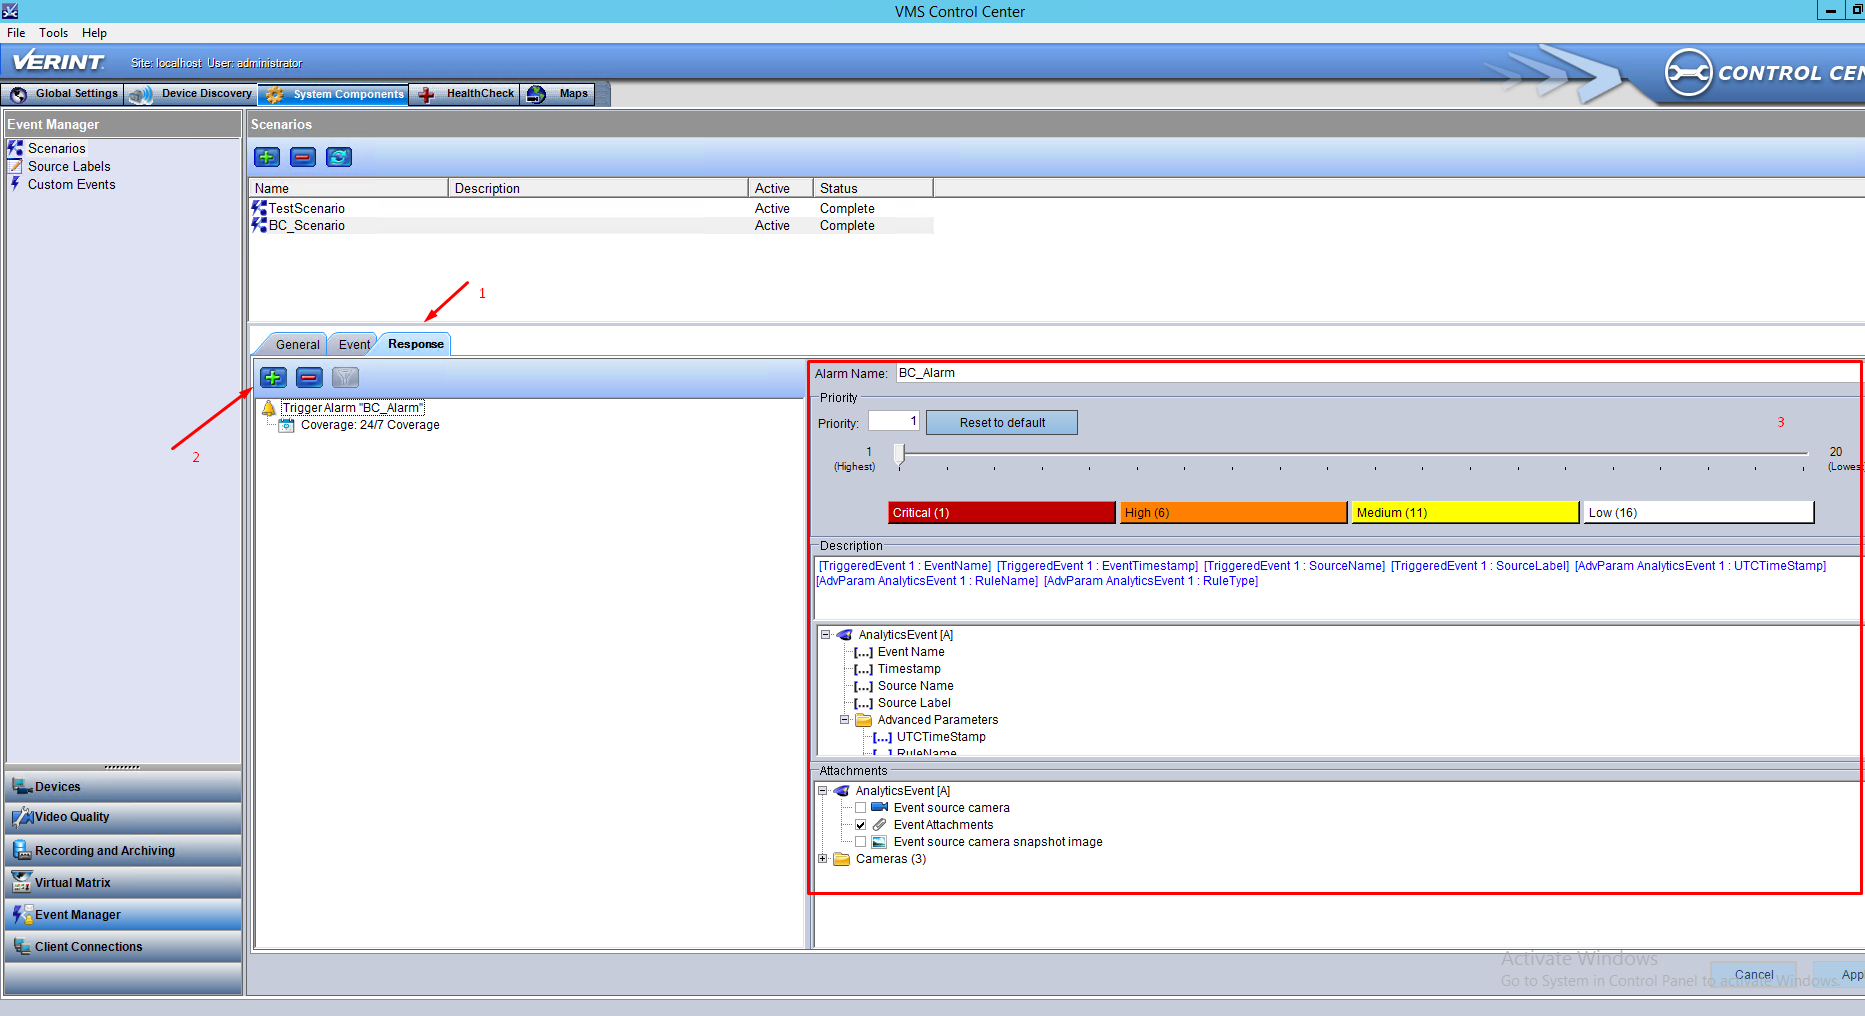Open the Virtual Matrix section

pyautogui.click(x=123, y=883)
